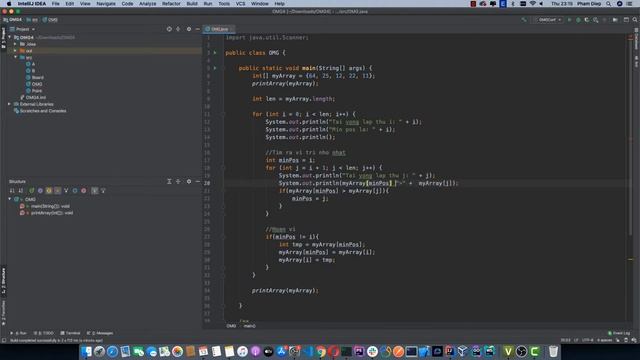The width and height of the screenshot is (640, 360).
Task: Toggle sort by visibility in Structure panel
Action: pyautogui.click(x=12, y=191)
